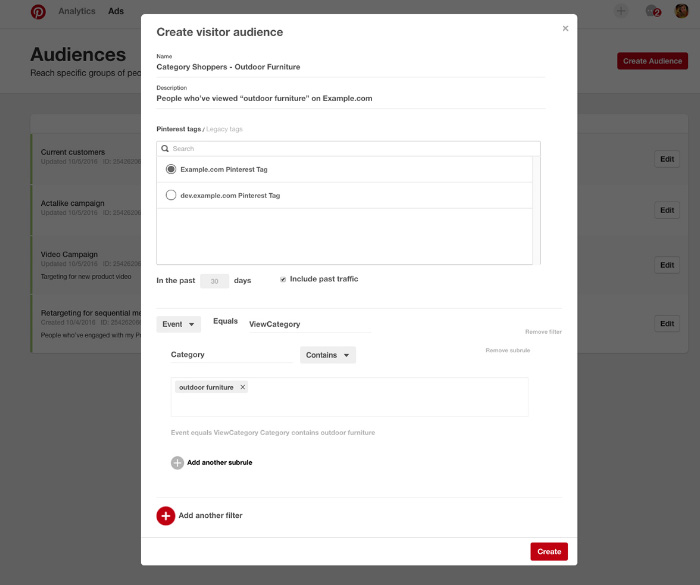700x585 pixels.
Task: Close the Create visitor audience dialog
Action: 565,28
